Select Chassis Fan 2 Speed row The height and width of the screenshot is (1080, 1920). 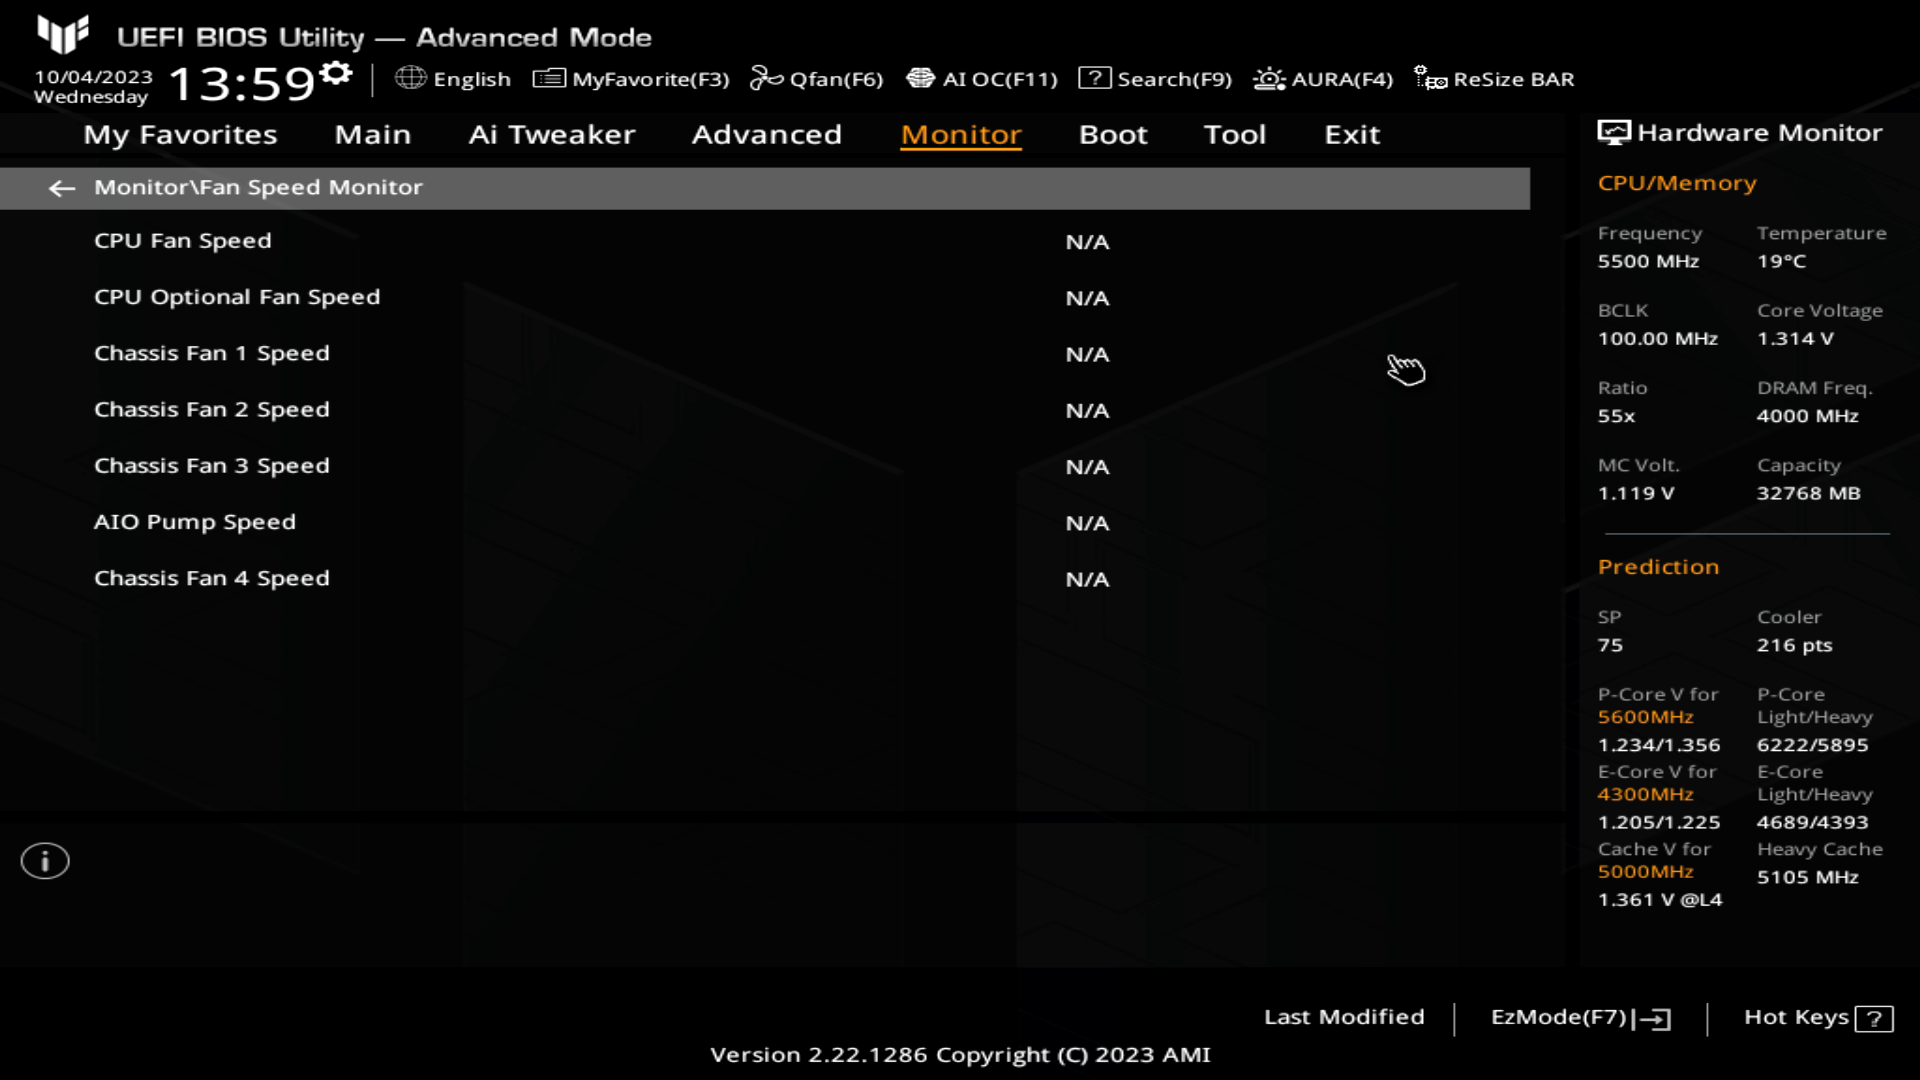point(765,410)
